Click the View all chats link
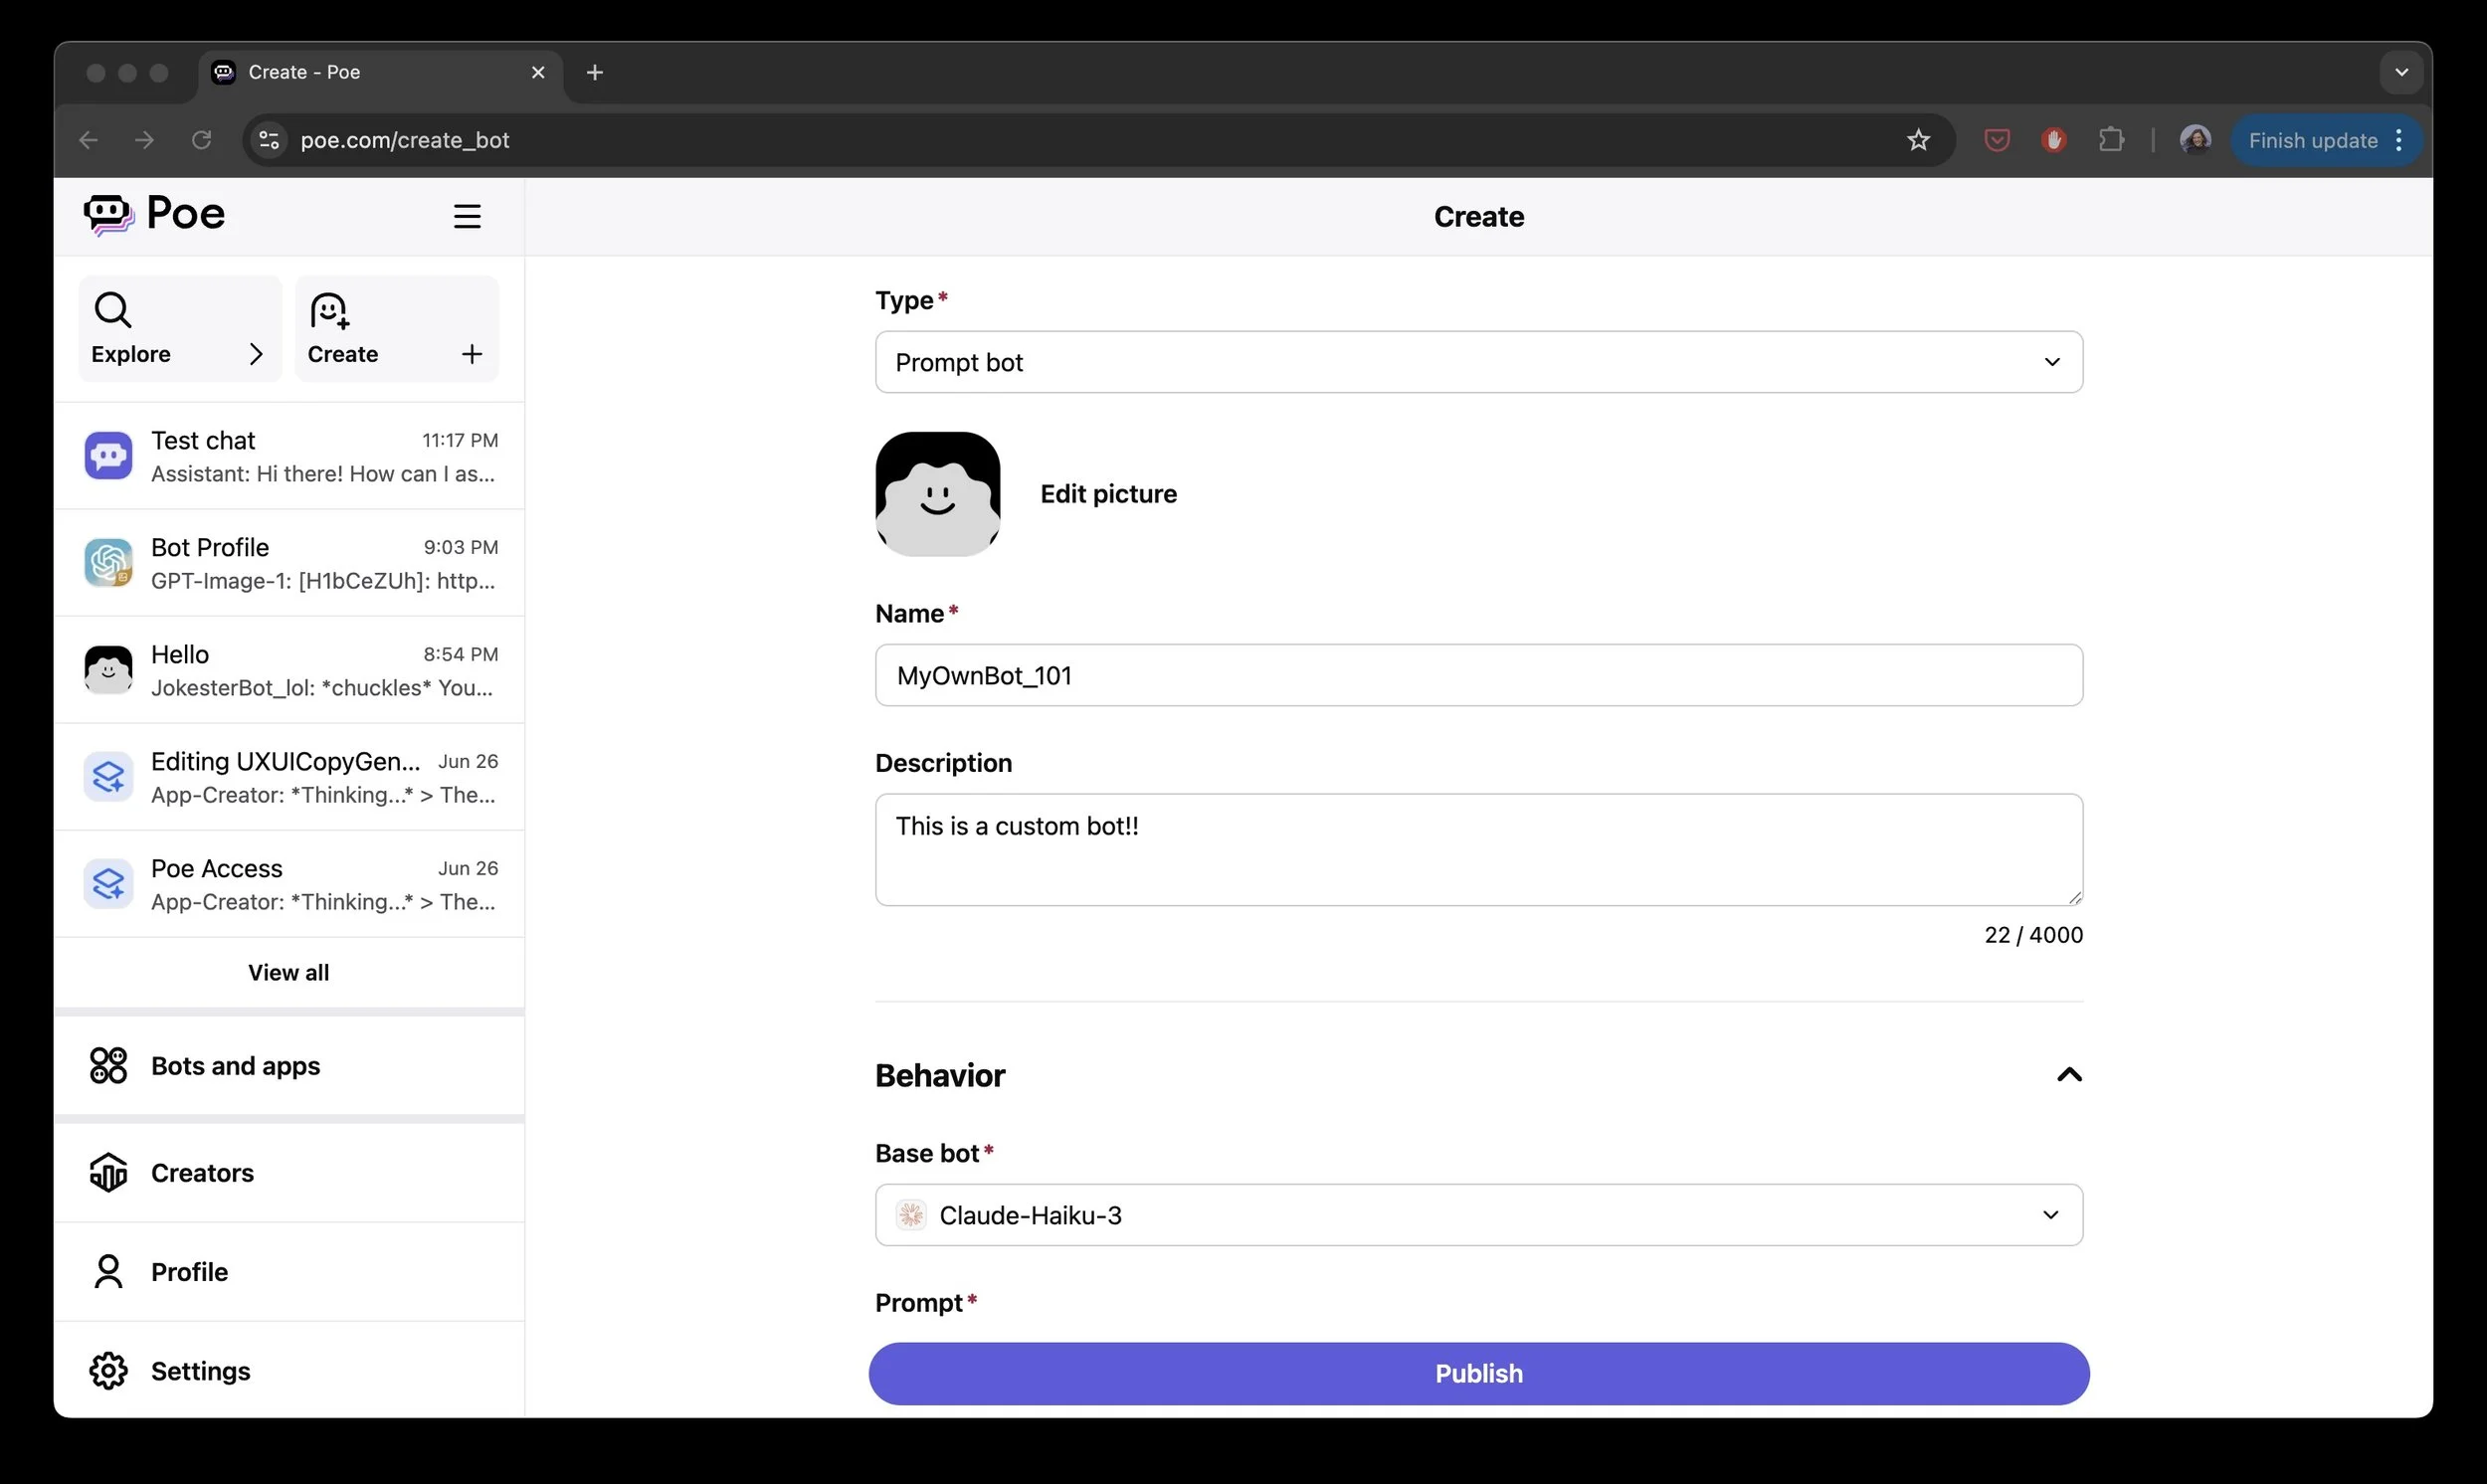The image size is (2487, 1484). tap(288, 972)
